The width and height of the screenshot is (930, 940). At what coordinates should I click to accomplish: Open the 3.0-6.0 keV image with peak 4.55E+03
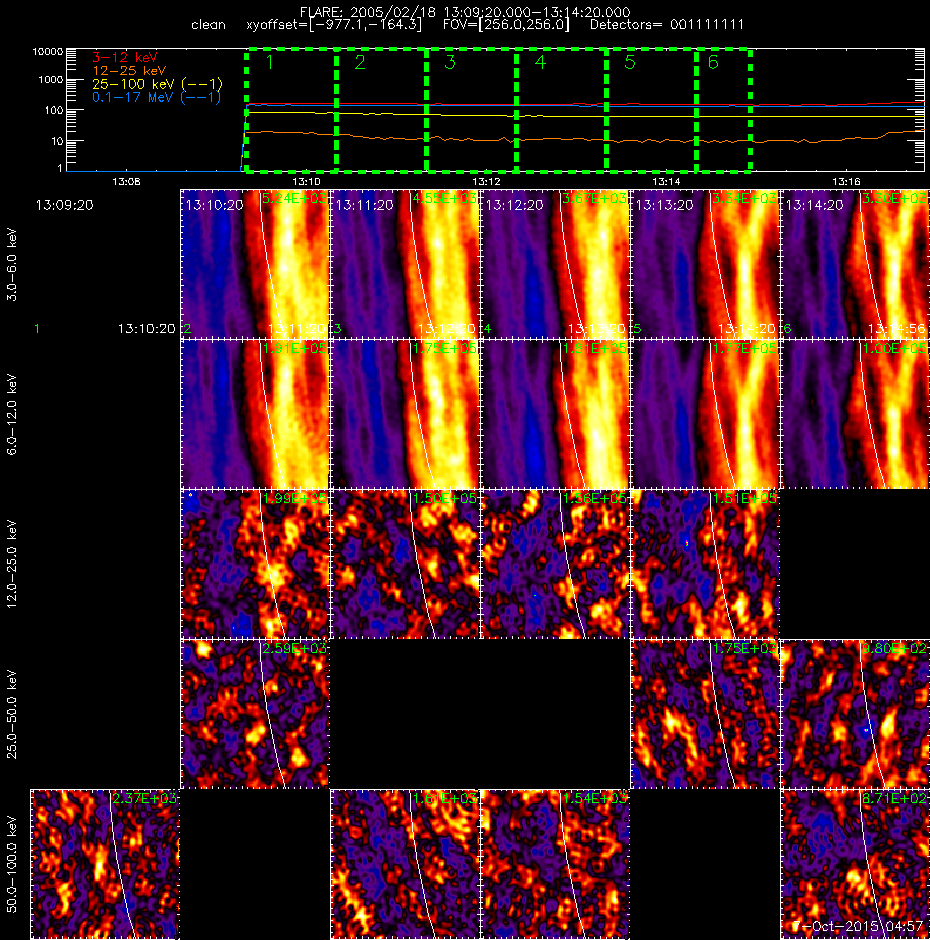click(x=405, y=264)
